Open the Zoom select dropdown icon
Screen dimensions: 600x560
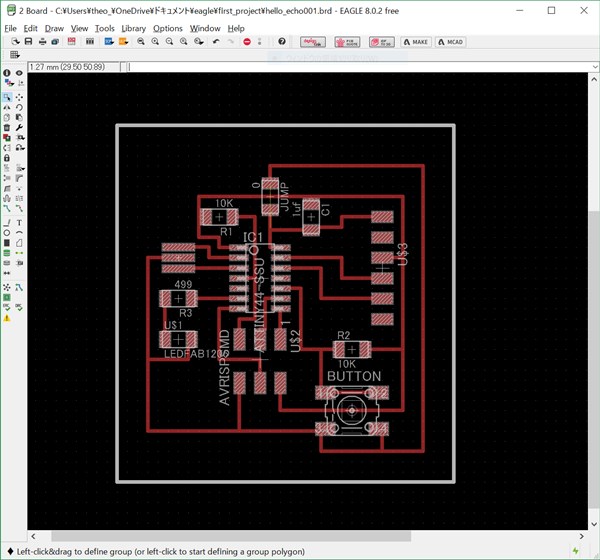pos(199,41)
